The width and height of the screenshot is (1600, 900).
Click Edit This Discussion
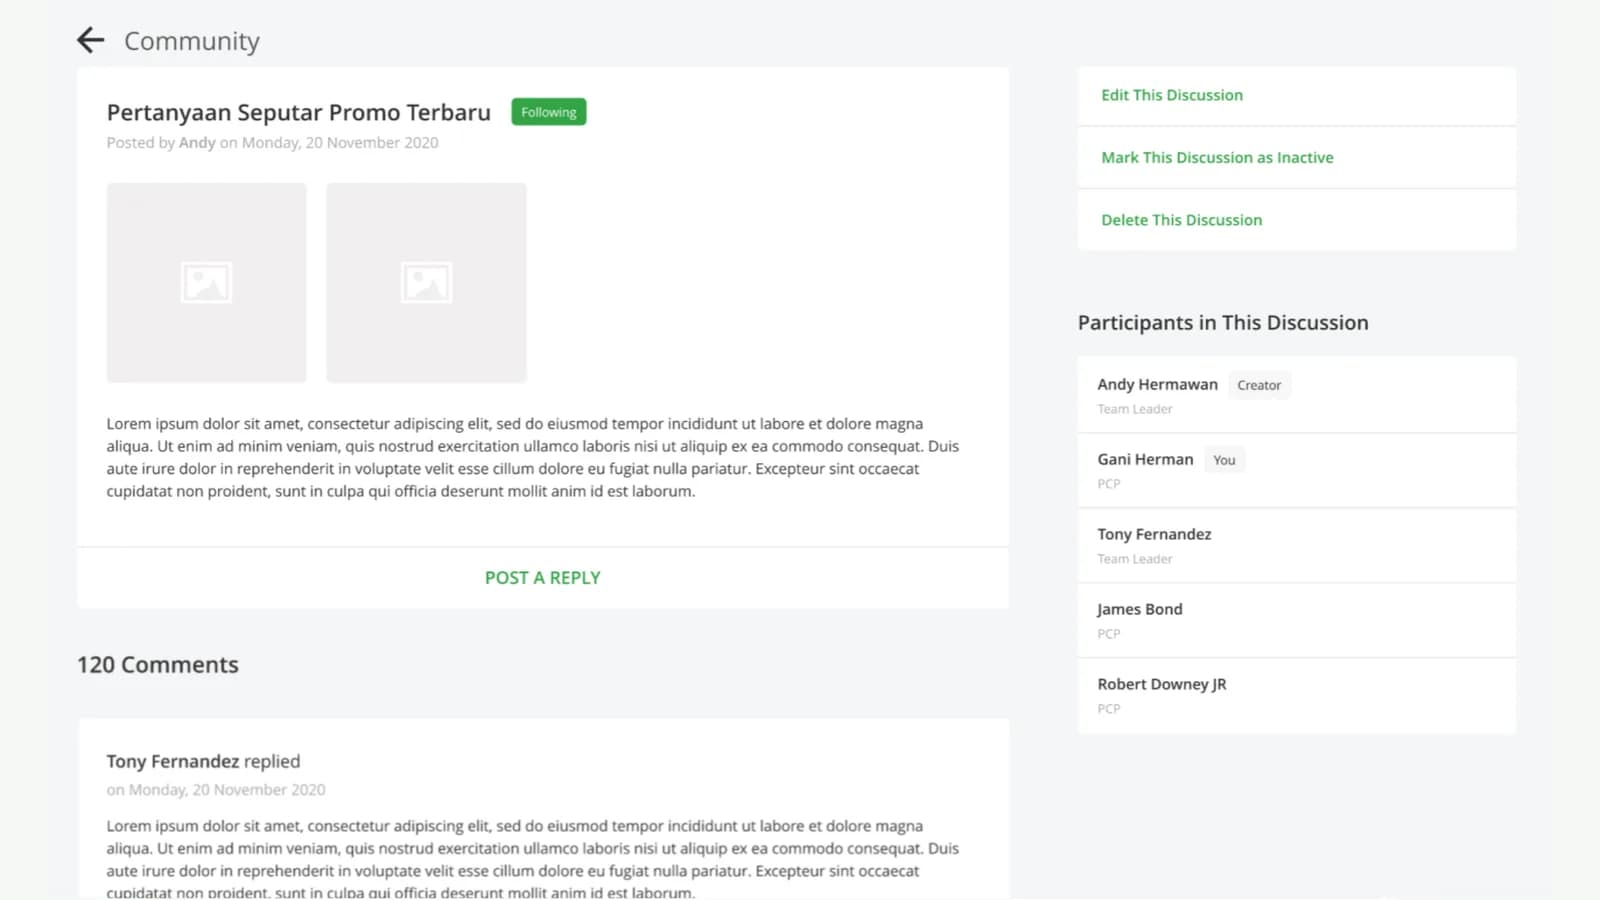(x=1172, y=95)
